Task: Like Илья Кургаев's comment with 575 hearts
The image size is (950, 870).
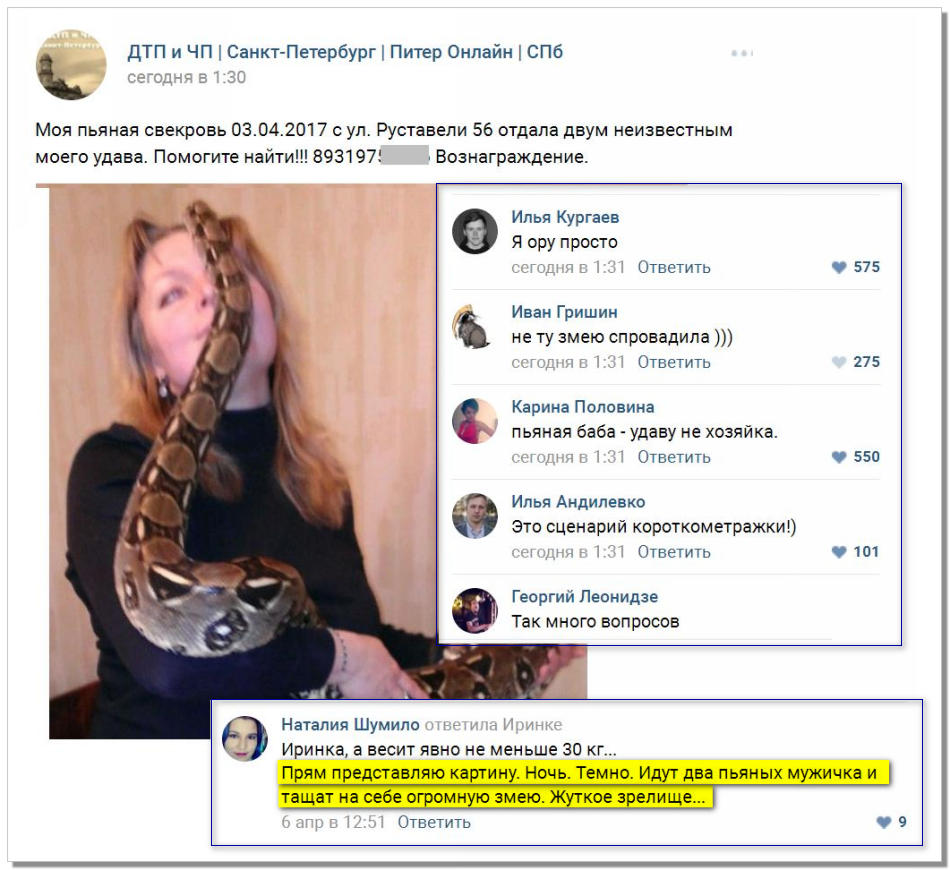Action: [x=839, y=267]
